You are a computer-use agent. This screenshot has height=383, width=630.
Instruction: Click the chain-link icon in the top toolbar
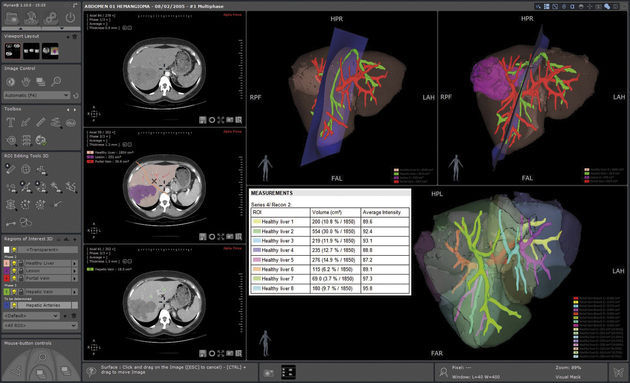point(51,18)
